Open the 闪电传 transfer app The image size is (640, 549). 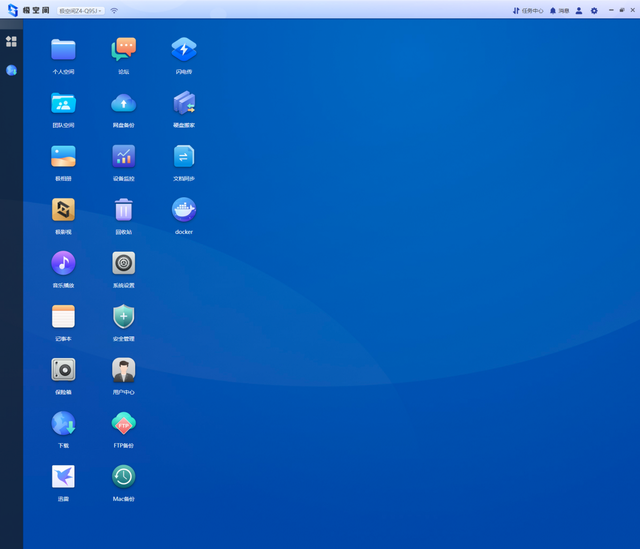pyautogui.click(x=184, y=49)
